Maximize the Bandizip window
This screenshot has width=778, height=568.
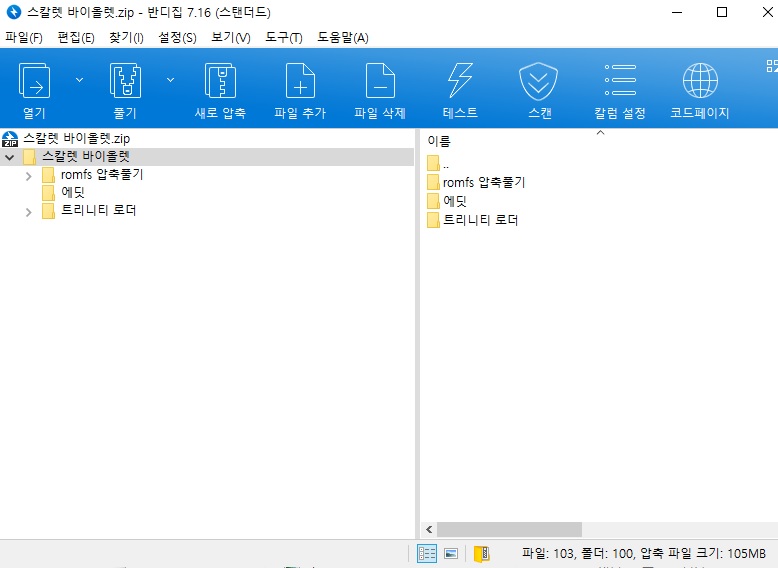(x=722, y=12)
